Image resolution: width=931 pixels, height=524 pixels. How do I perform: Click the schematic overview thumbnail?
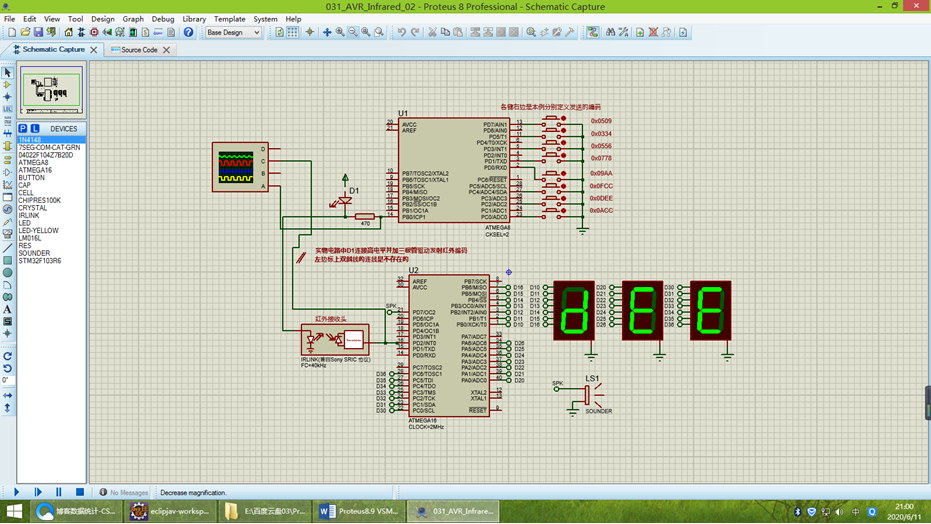click(51, 88)
